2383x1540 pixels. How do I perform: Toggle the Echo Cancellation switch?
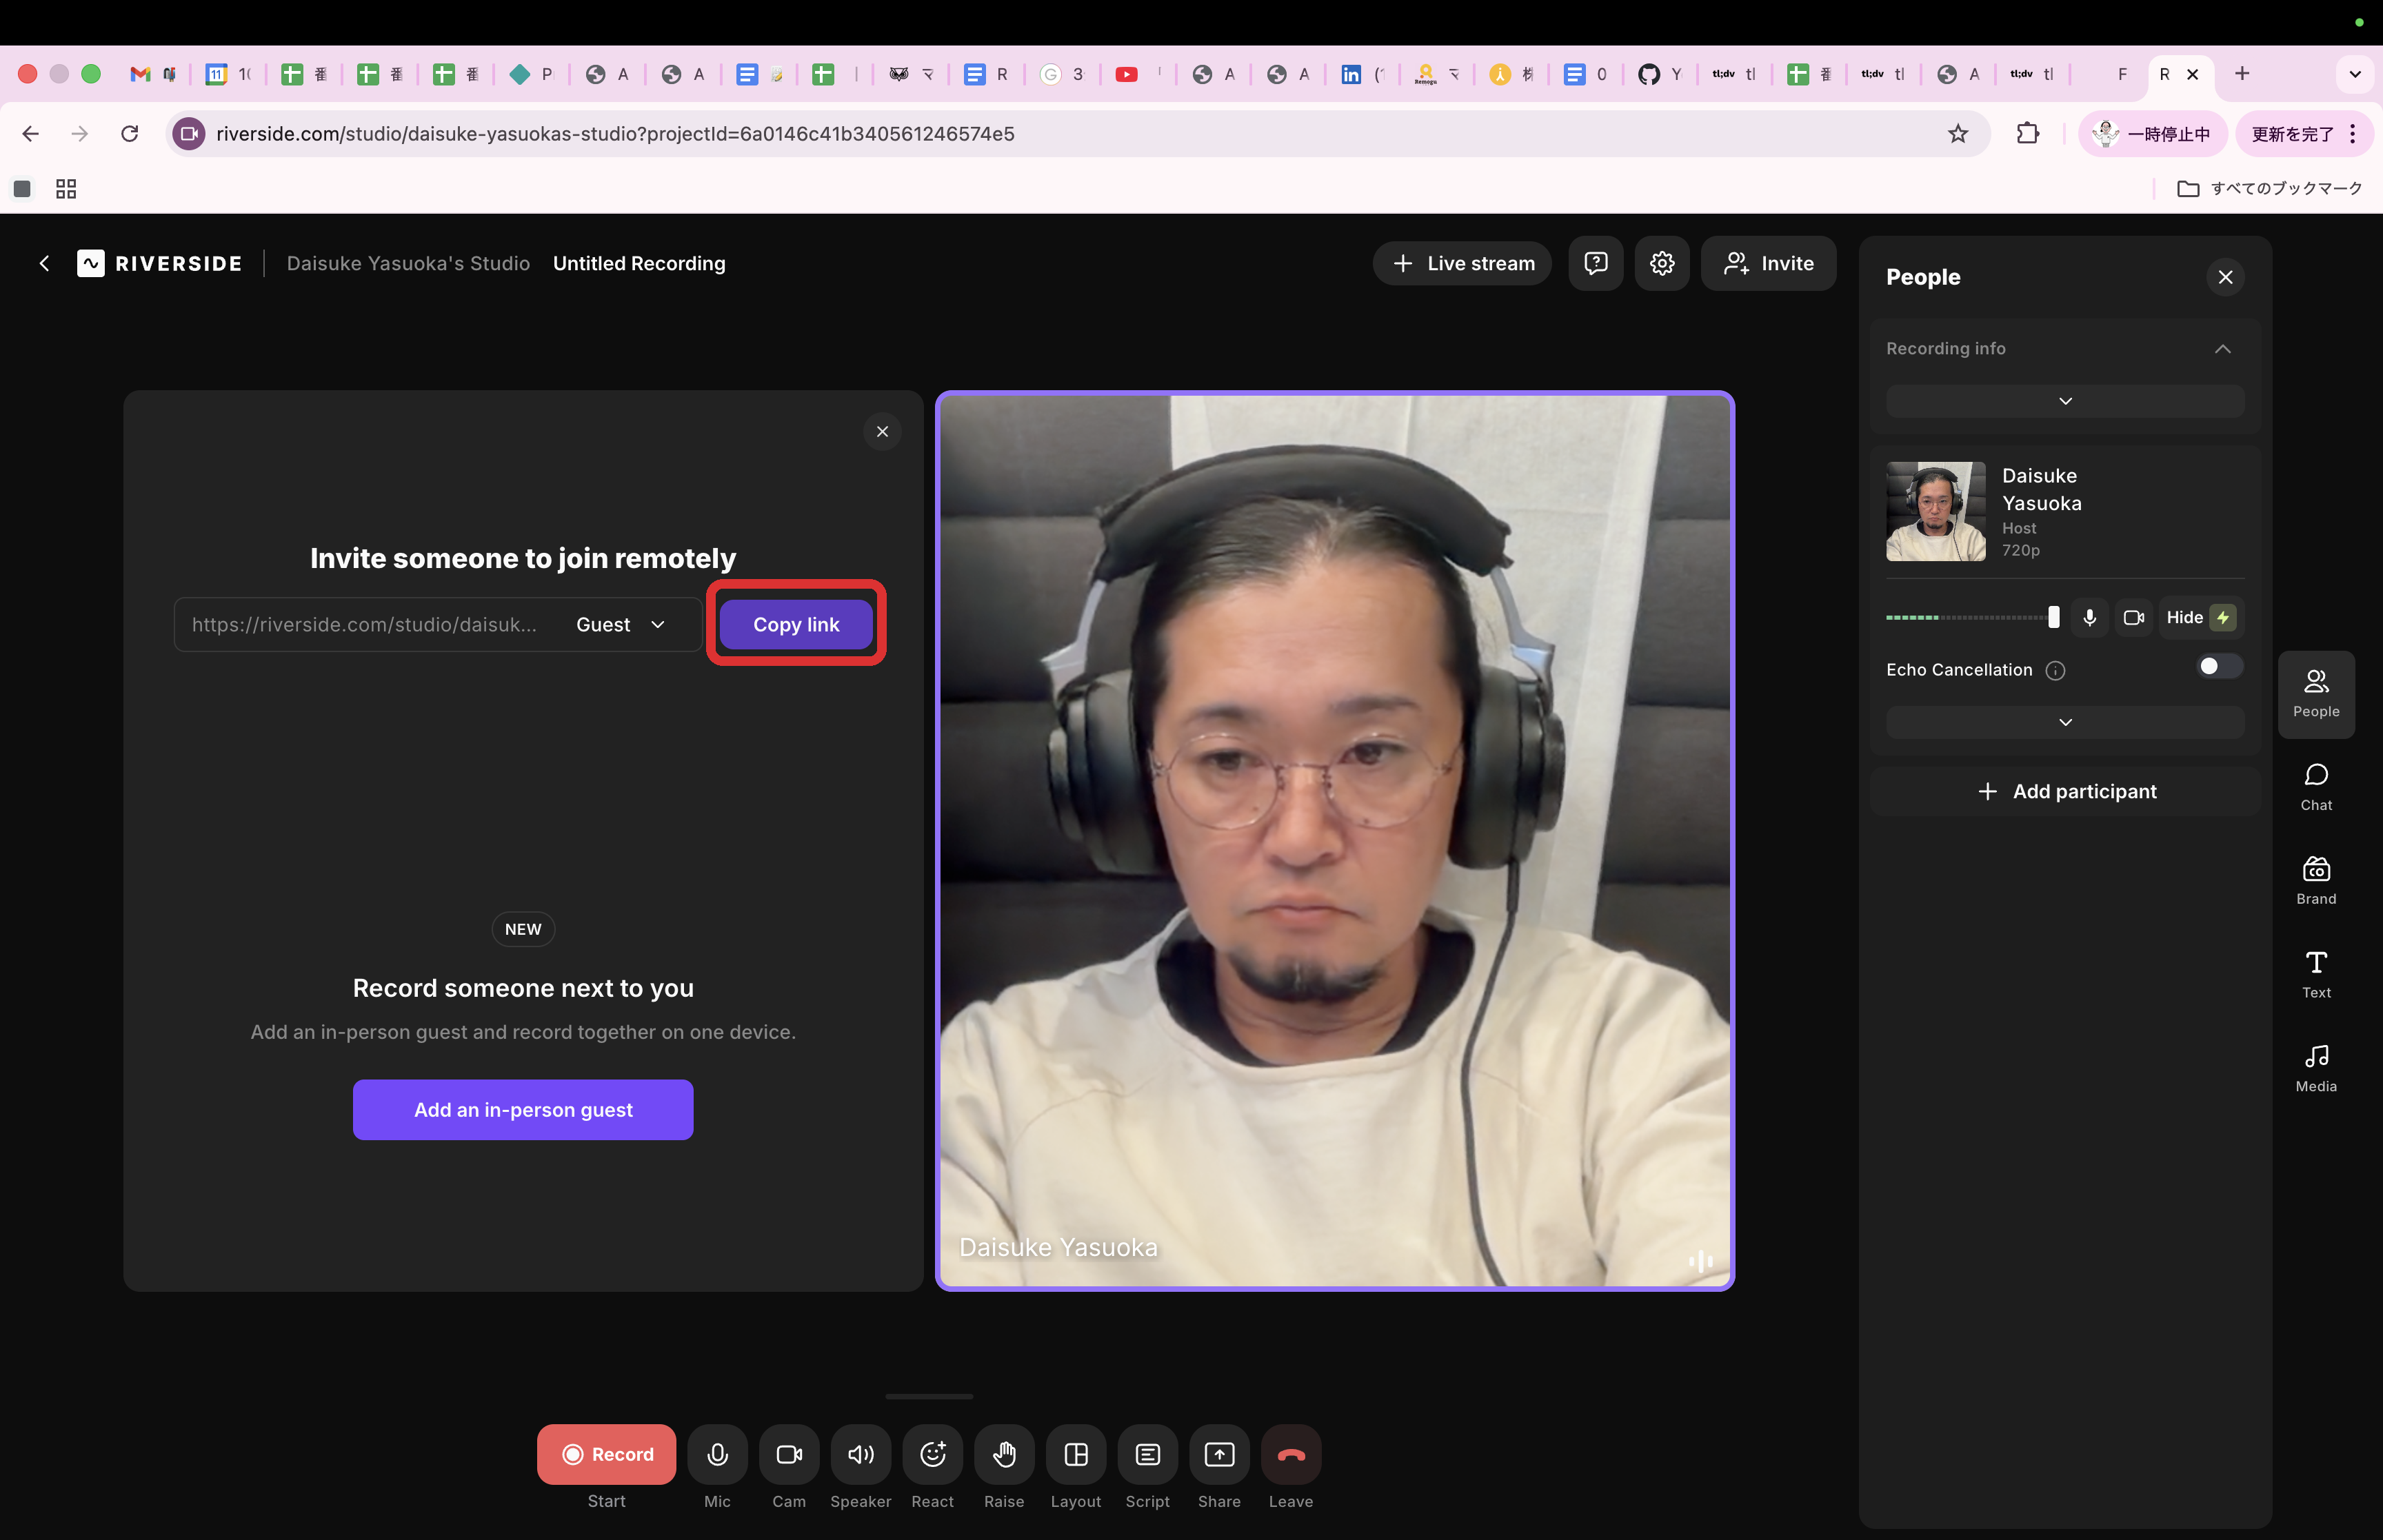point(2219,667)
